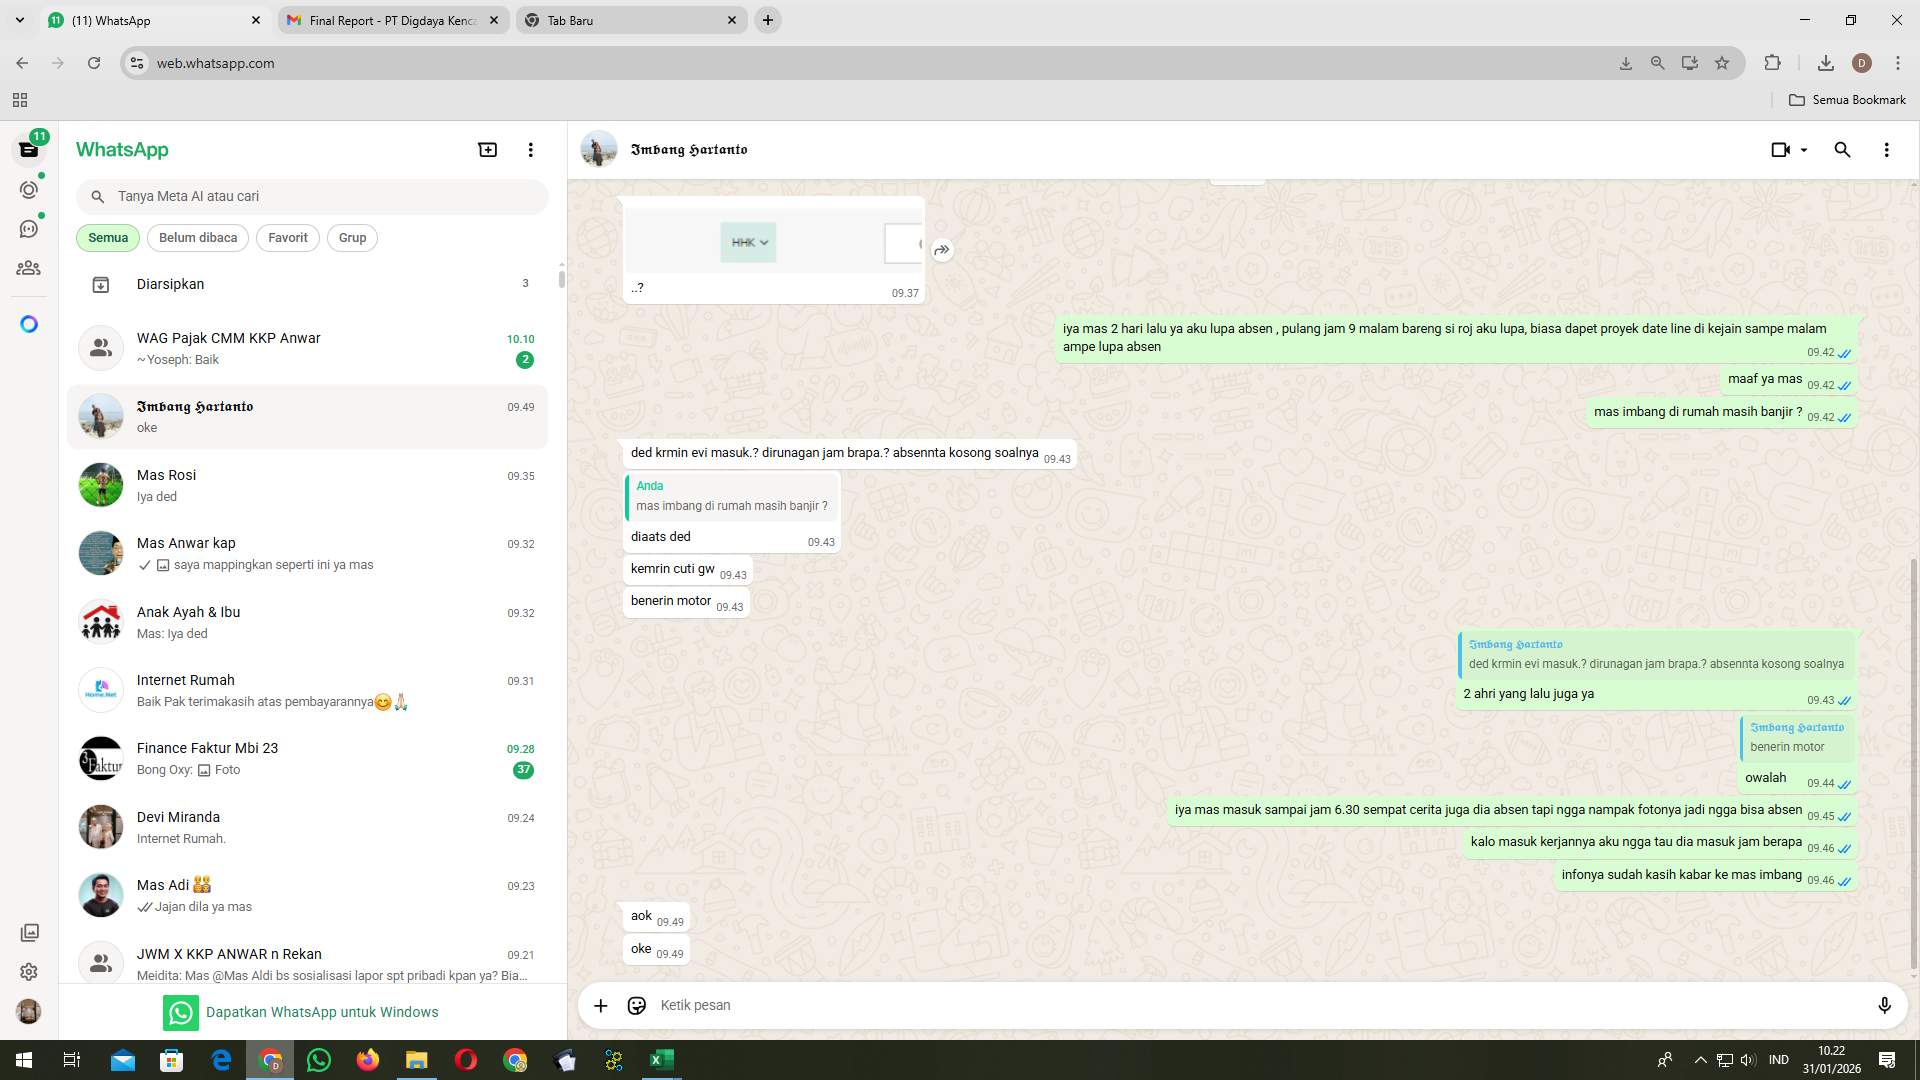Search within this chat
1920x1080 pixels.
1842,149
